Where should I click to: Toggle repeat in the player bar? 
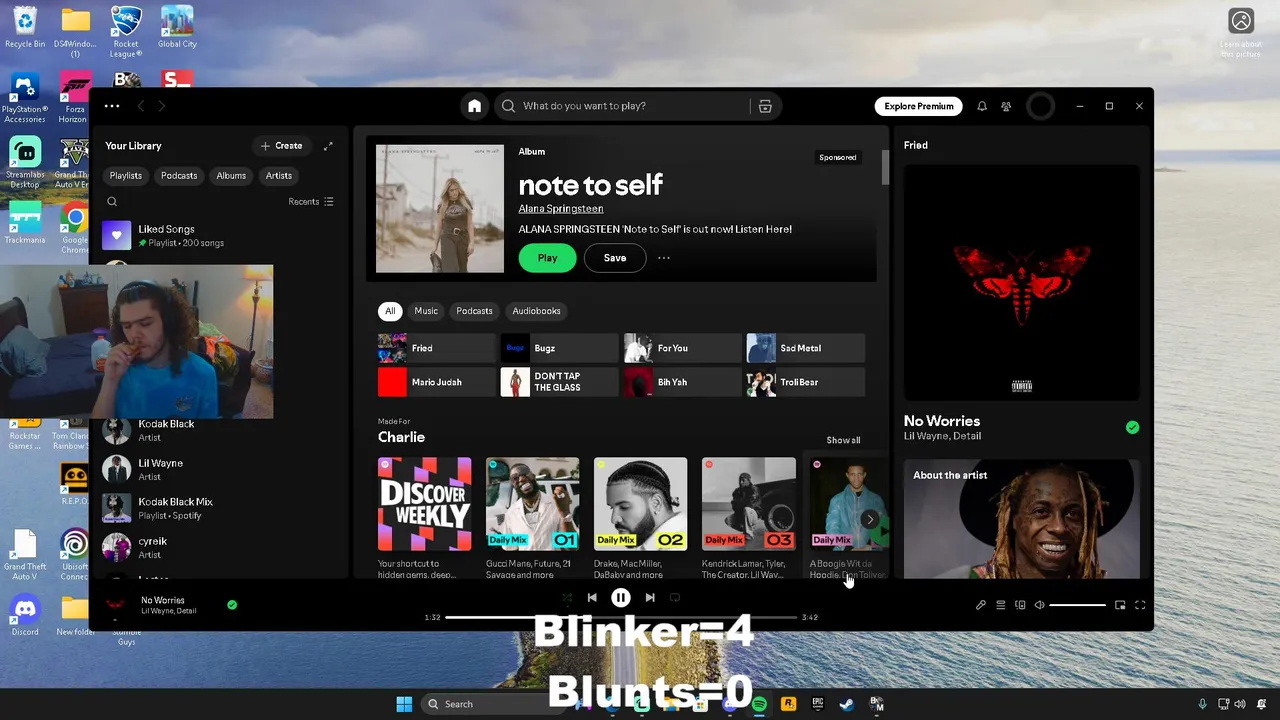pos(675,598)
